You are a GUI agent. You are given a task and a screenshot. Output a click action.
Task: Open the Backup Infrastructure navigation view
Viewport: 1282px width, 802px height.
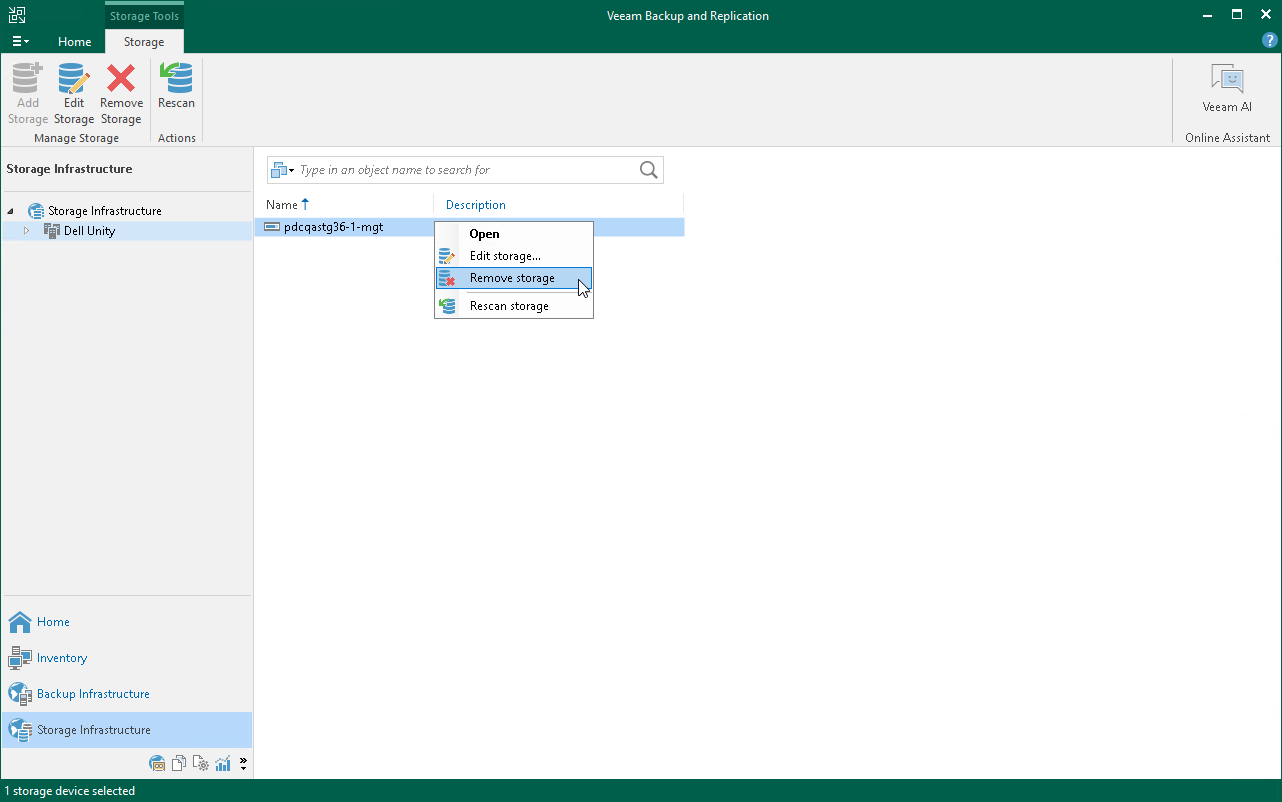point(126,694)
